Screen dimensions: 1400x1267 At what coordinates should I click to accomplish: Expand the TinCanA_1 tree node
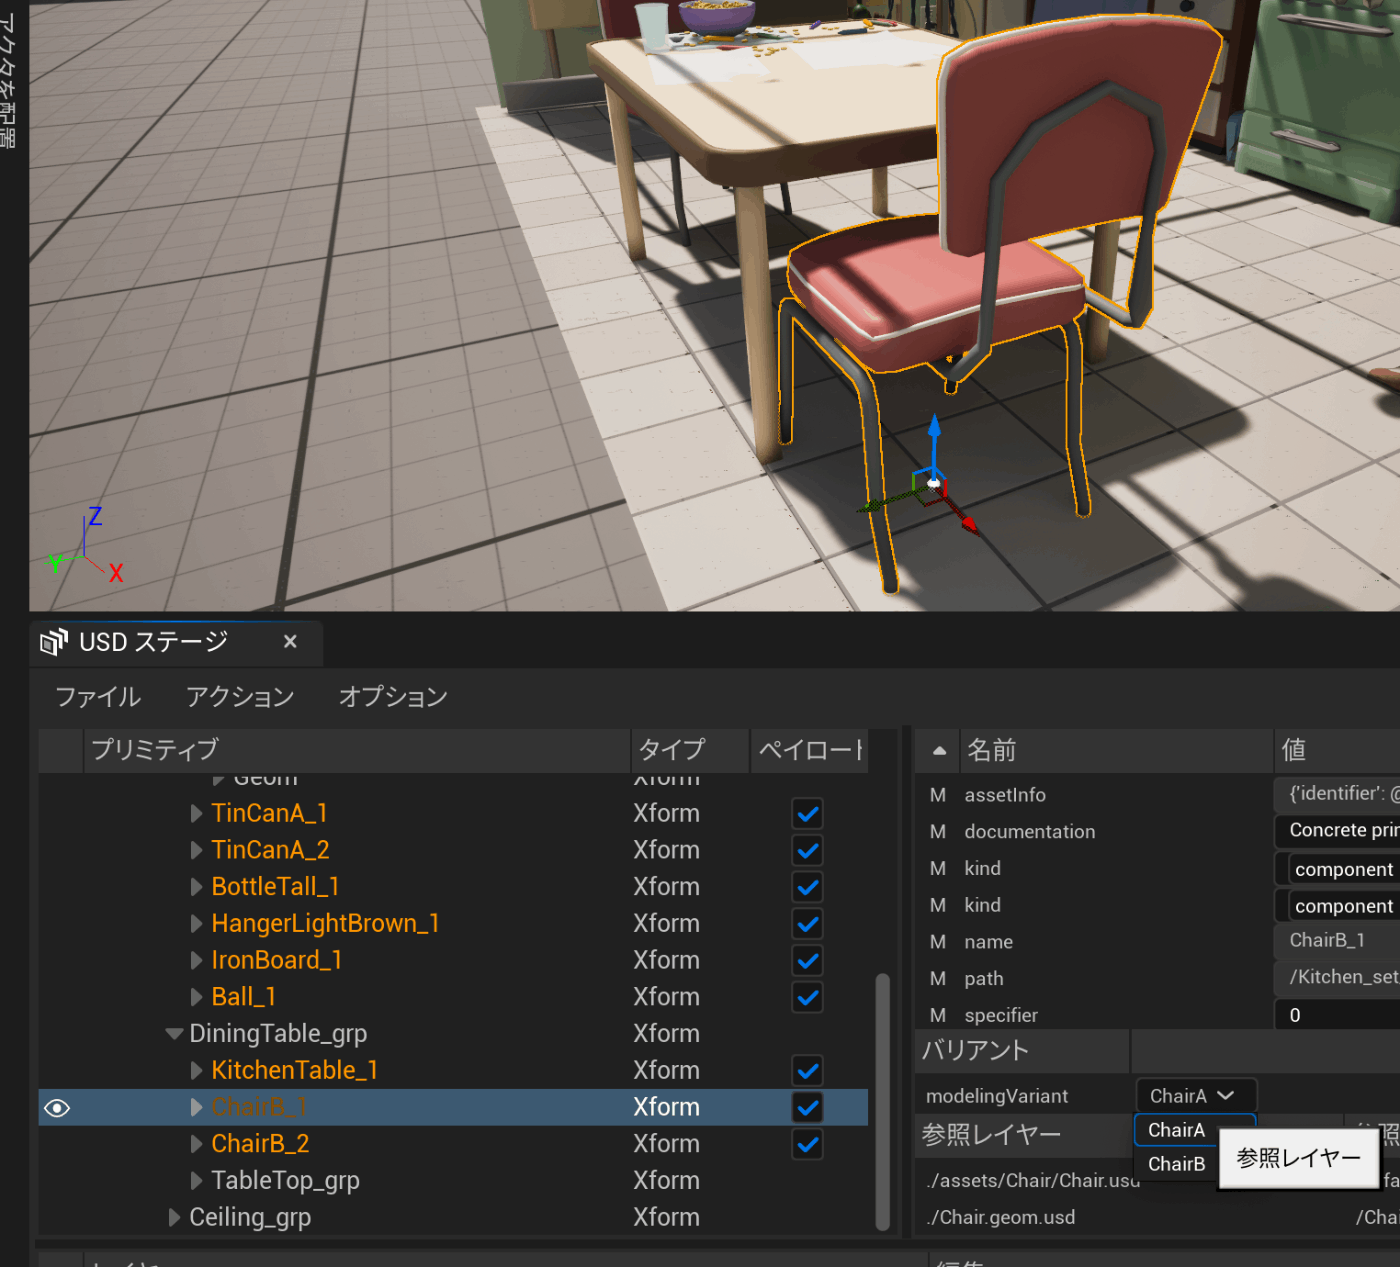(x=197, y=814)
